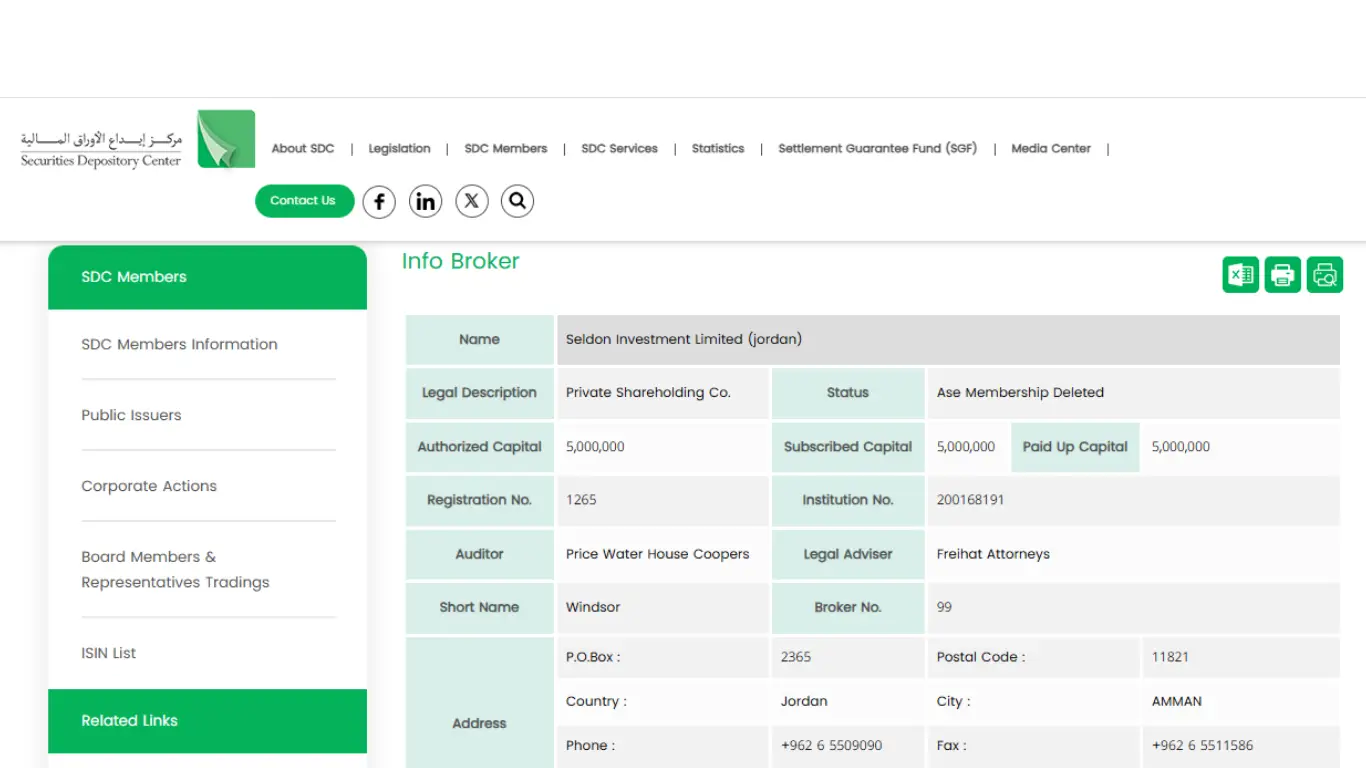Click Ase Membership Deleted status value
This screenshot has height=768, width=1366.
[1020, 393]
